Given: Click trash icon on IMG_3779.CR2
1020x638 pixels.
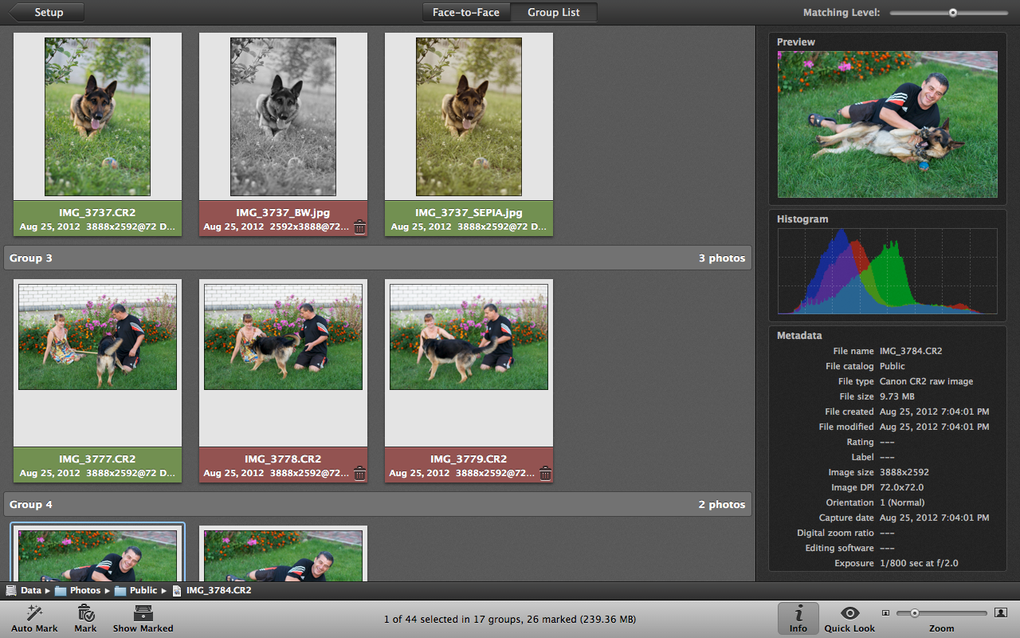Looking at the screenshot, I should pos(545,473).
